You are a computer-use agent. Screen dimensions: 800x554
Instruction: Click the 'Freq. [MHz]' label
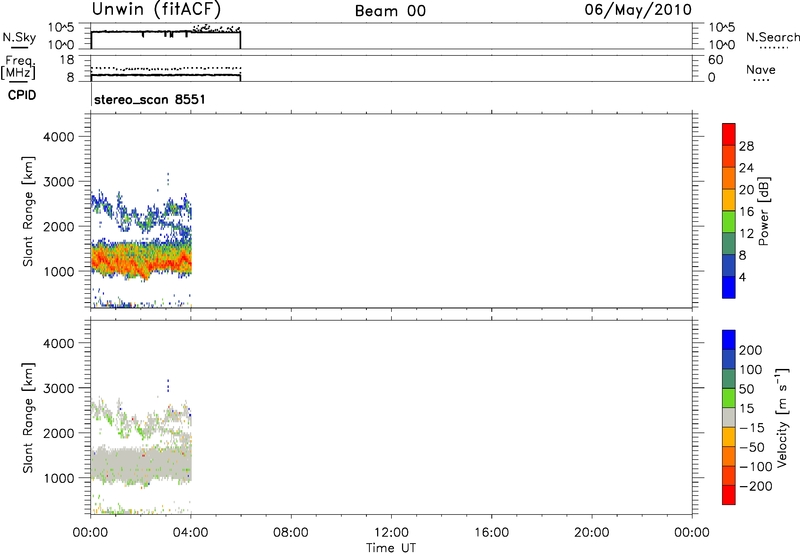tap(19, 67)
